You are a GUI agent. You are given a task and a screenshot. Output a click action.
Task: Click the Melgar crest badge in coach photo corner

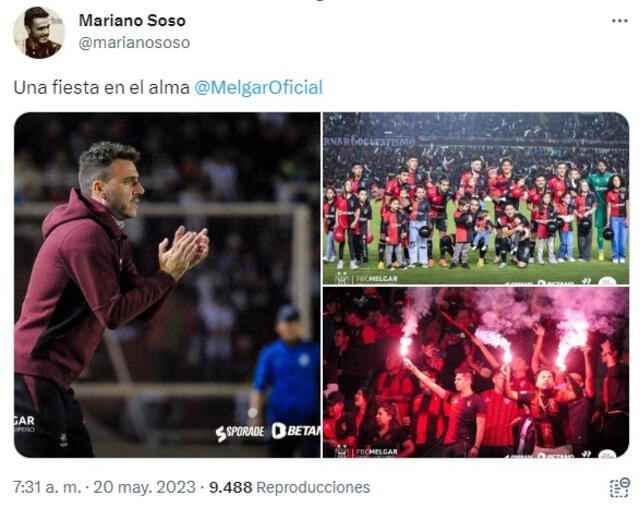point(24,423)
